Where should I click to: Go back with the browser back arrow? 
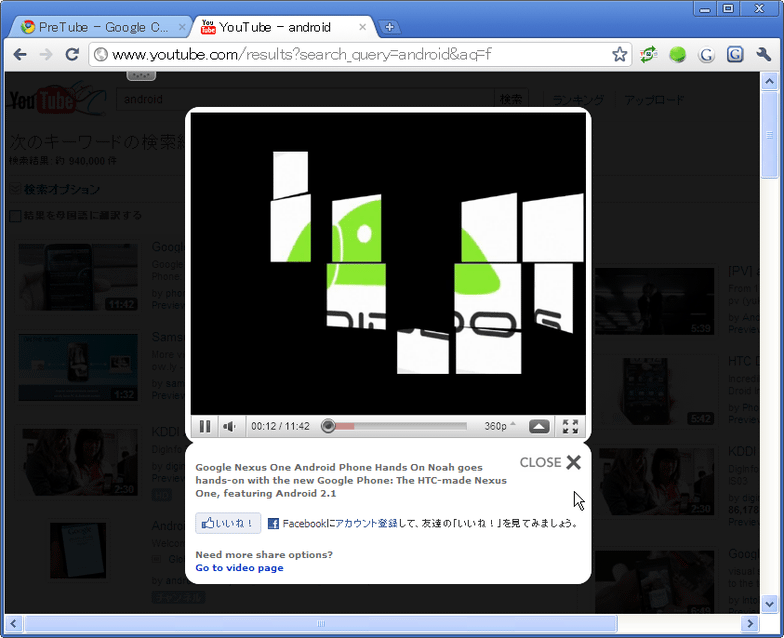click(x=20, y=54)
